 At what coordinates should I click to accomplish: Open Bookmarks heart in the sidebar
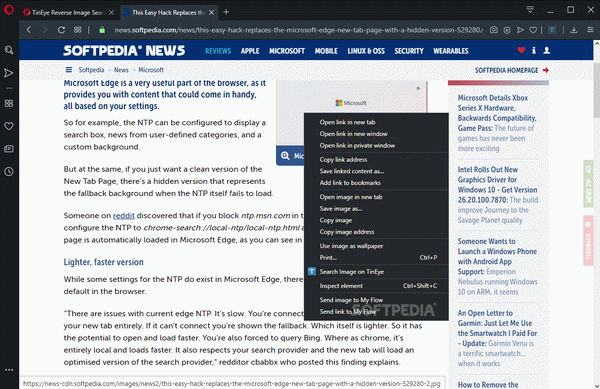click(x=9, y=126)
